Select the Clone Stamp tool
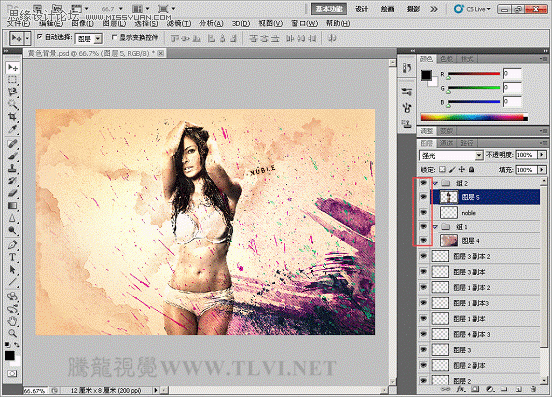Viewport: 552px width, 397px height. tap(13, 168)
